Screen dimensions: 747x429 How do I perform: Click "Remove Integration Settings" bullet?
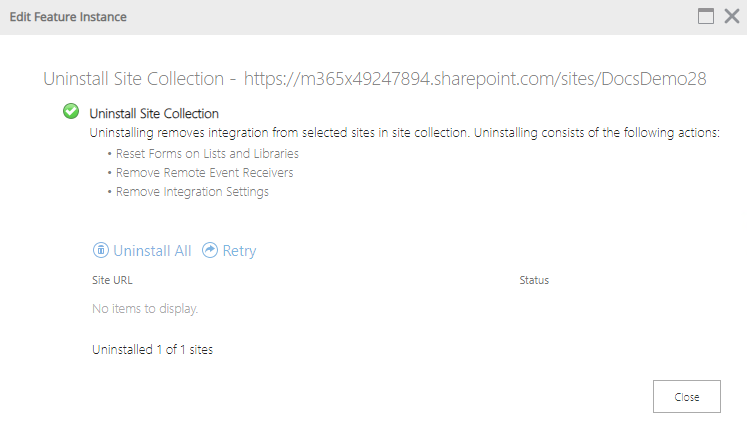coord(192,192)
